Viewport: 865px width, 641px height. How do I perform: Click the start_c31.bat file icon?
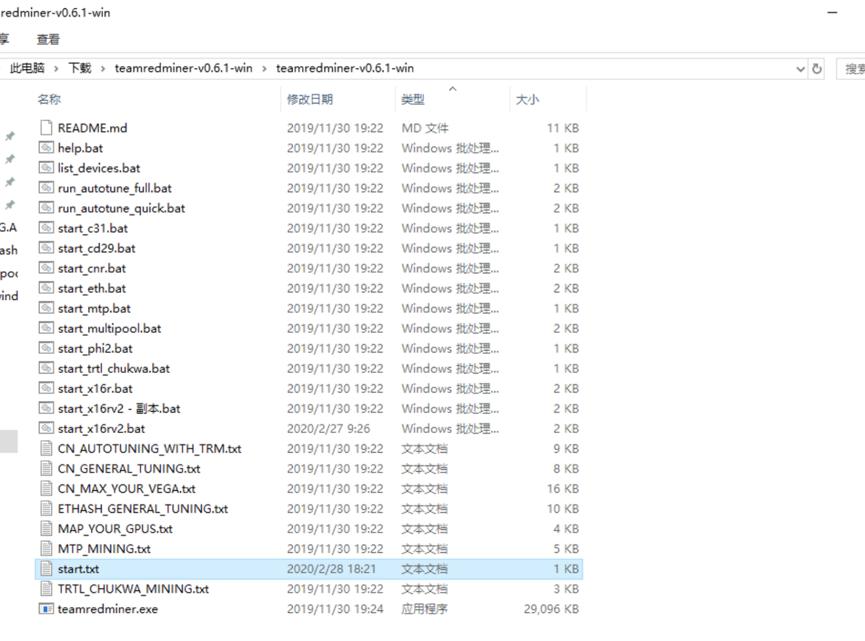46,228
